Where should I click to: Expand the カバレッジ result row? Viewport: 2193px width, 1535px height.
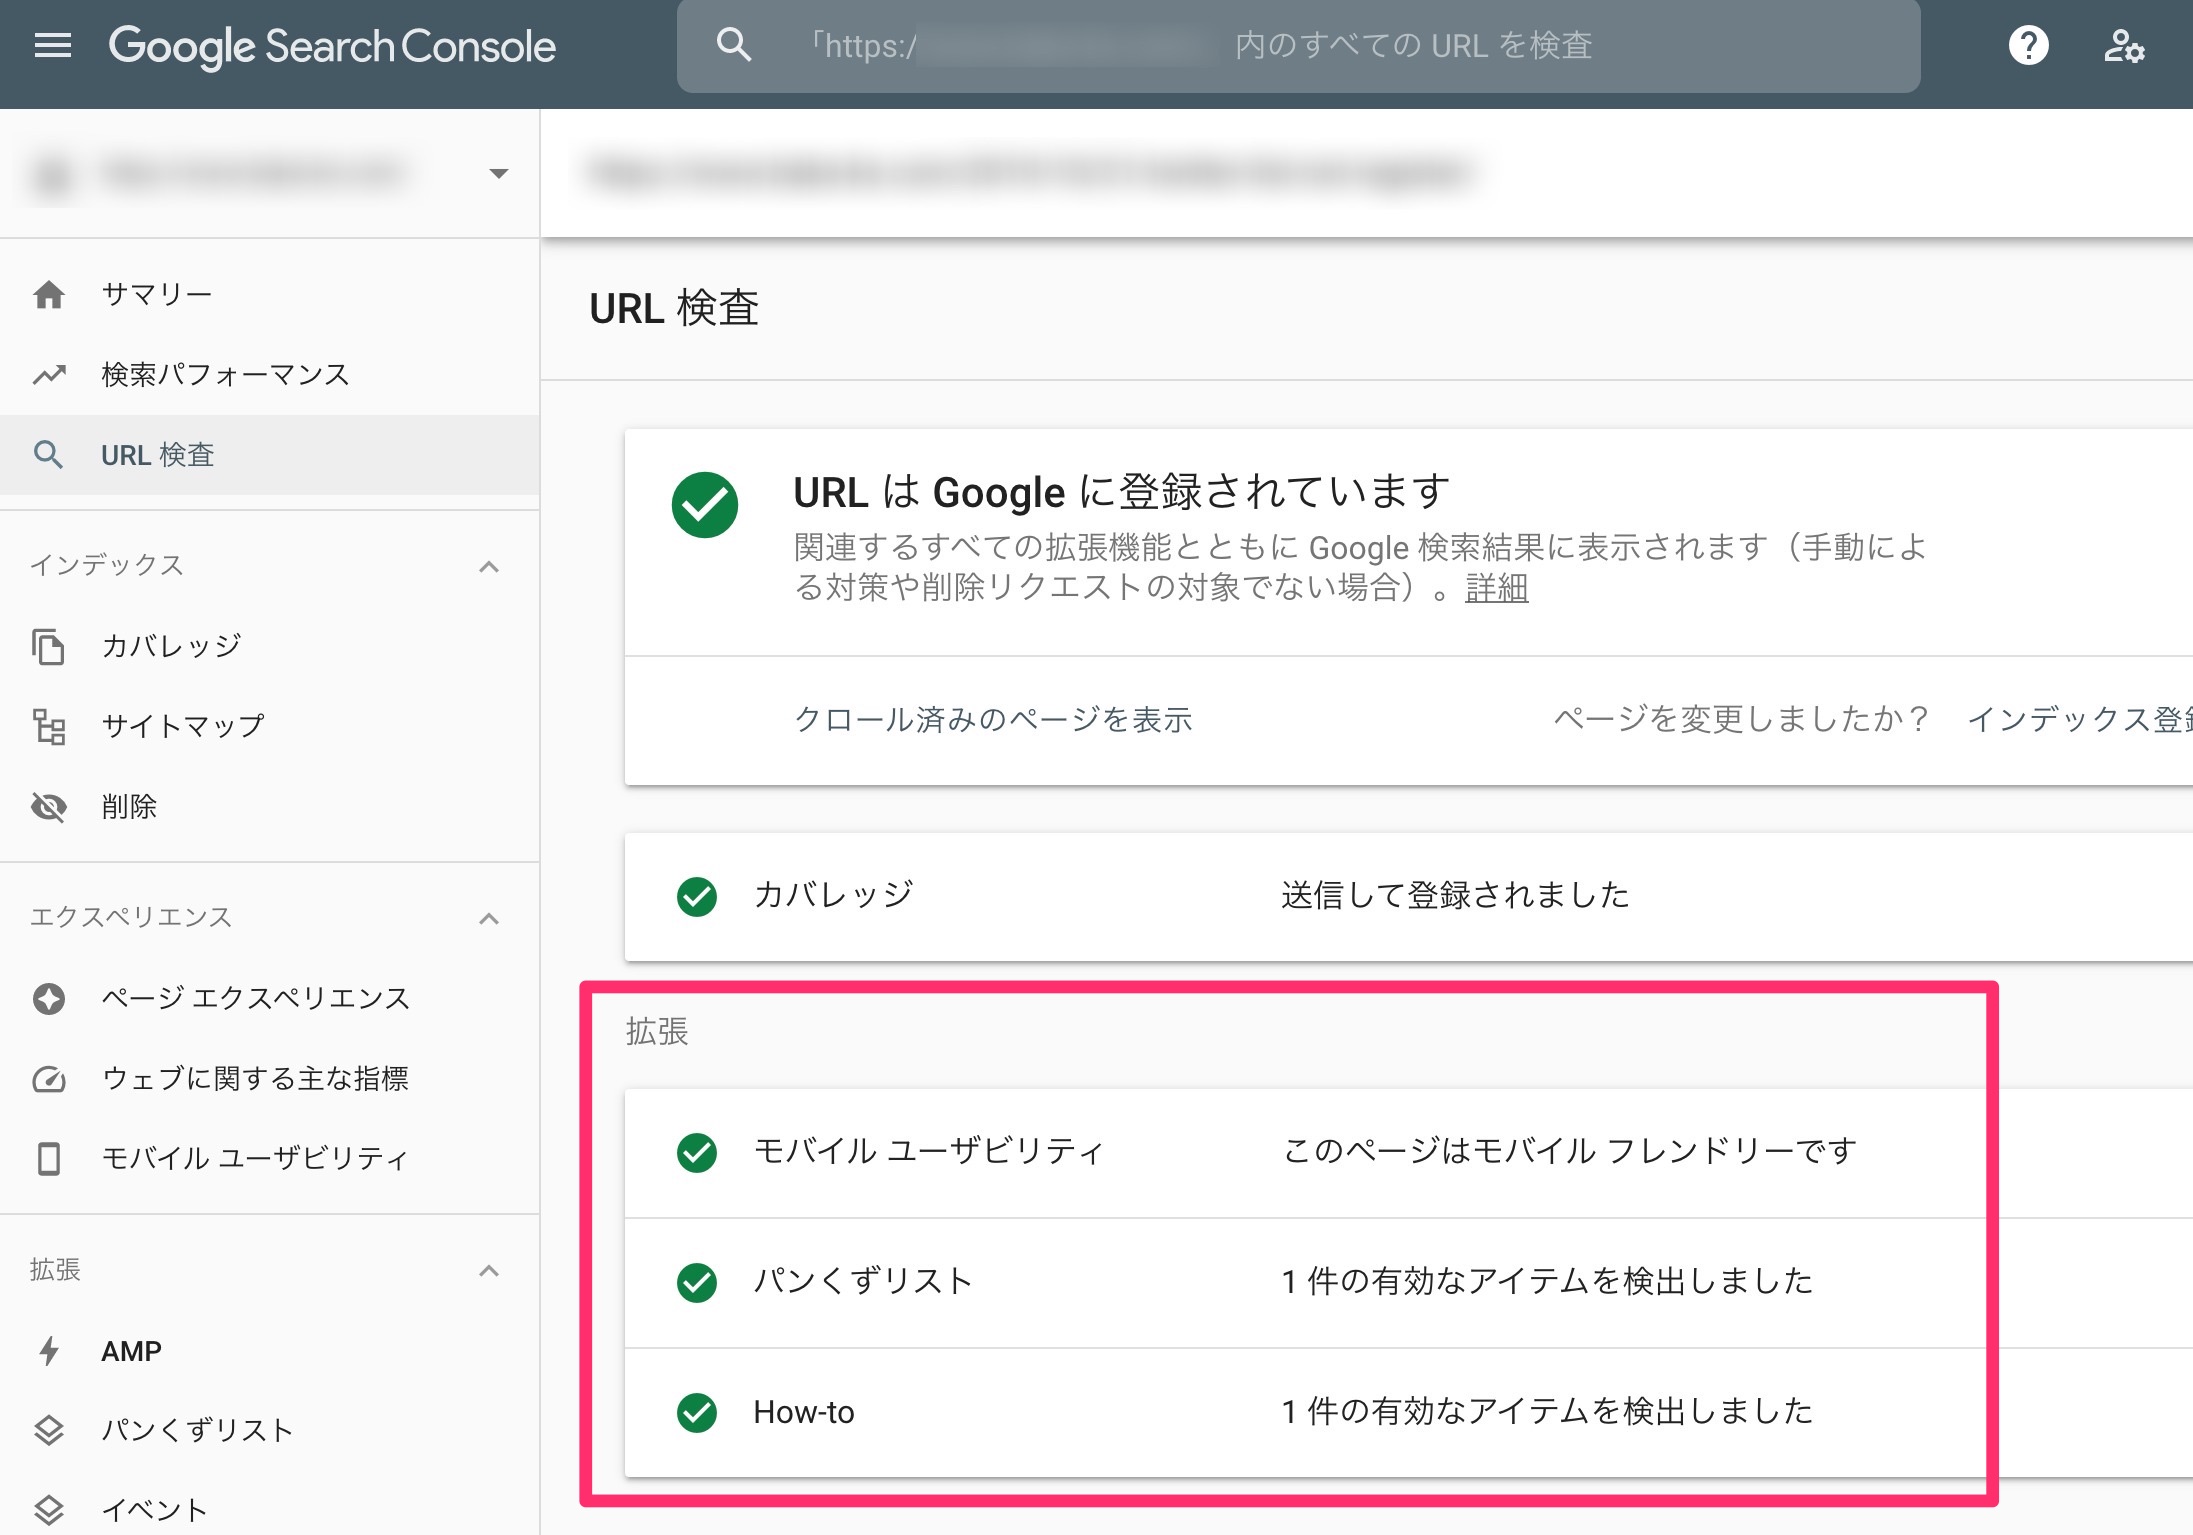pos(1408,896)
